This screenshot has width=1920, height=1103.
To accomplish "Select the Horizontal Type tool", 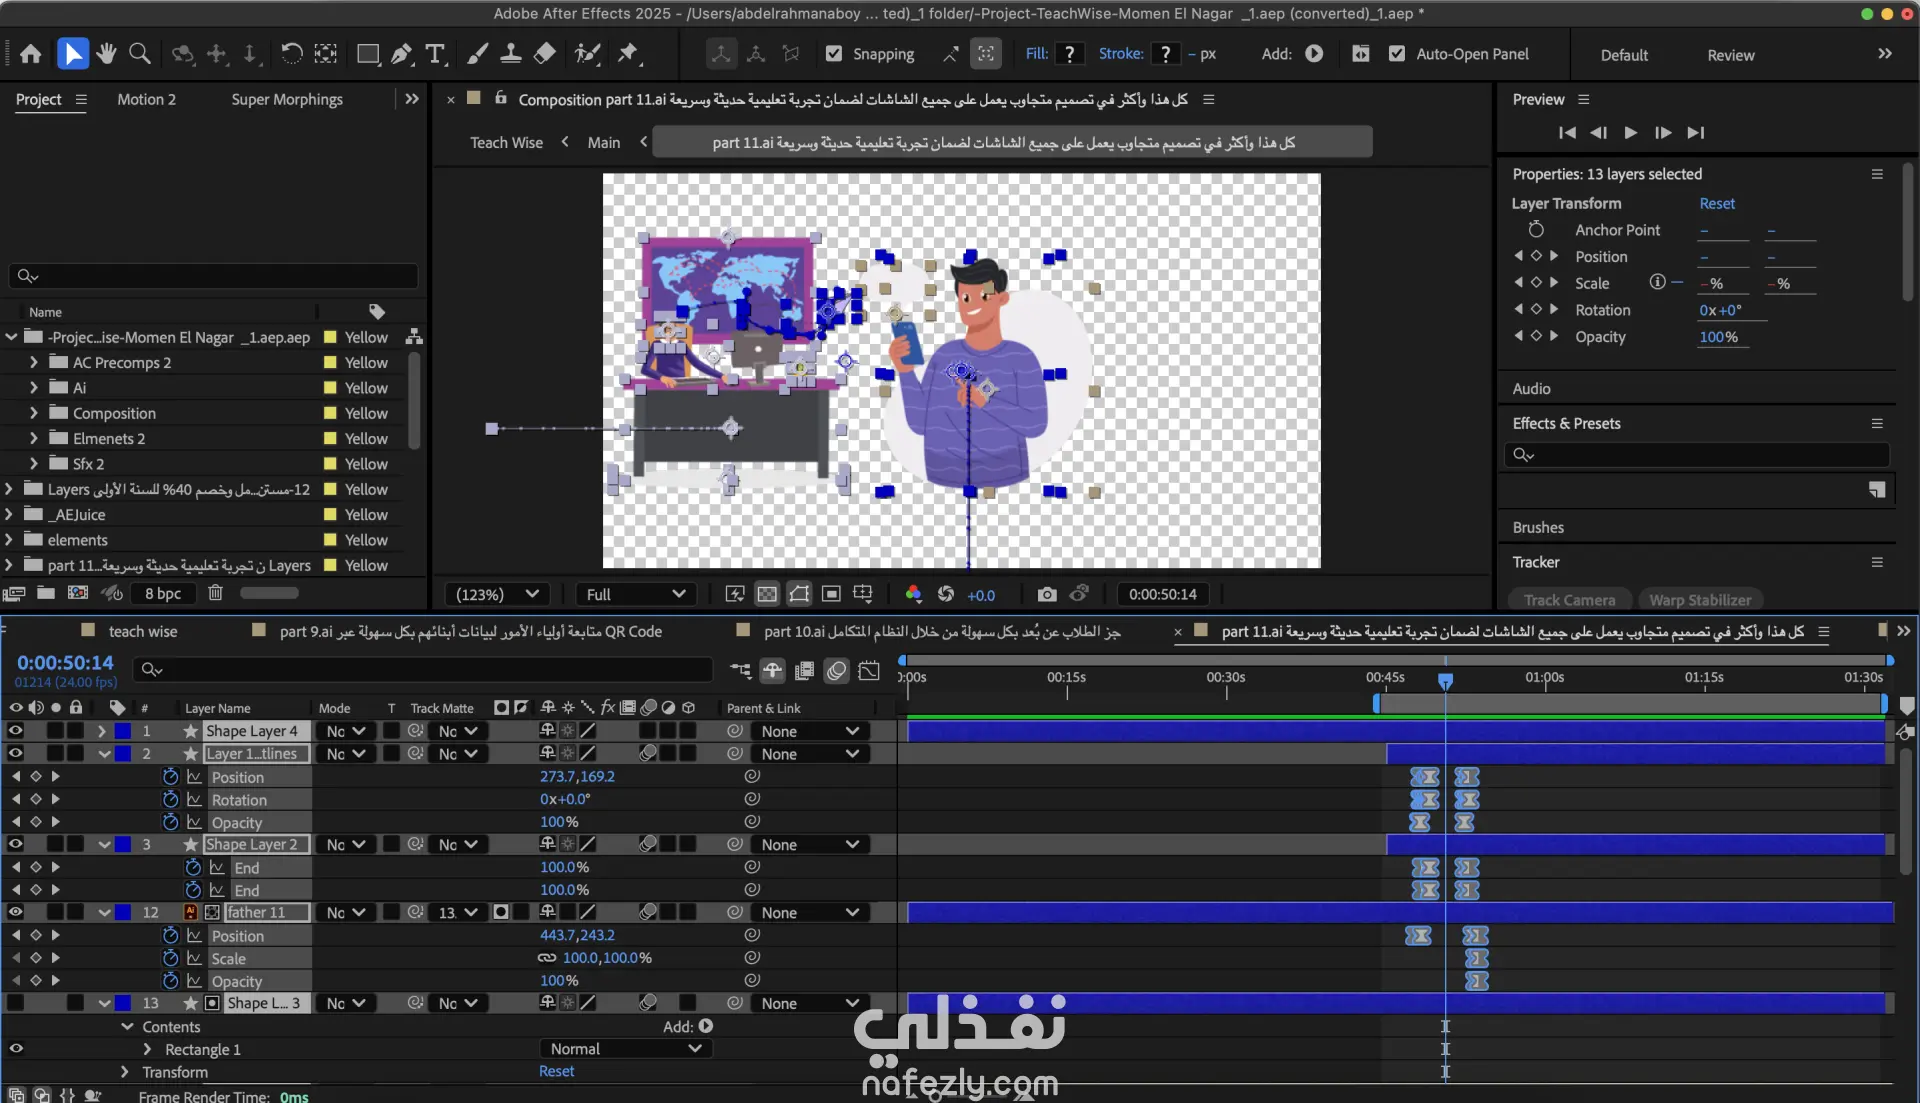I will click(x=435, y=54).
